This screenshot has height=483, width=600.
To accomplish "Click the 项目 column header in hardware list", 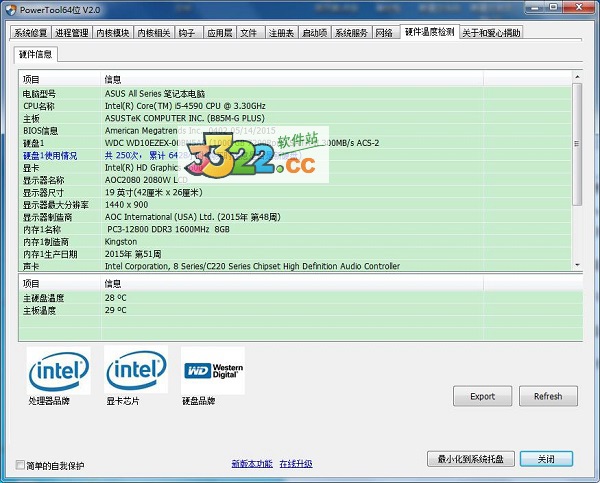I will pos(60,79).
